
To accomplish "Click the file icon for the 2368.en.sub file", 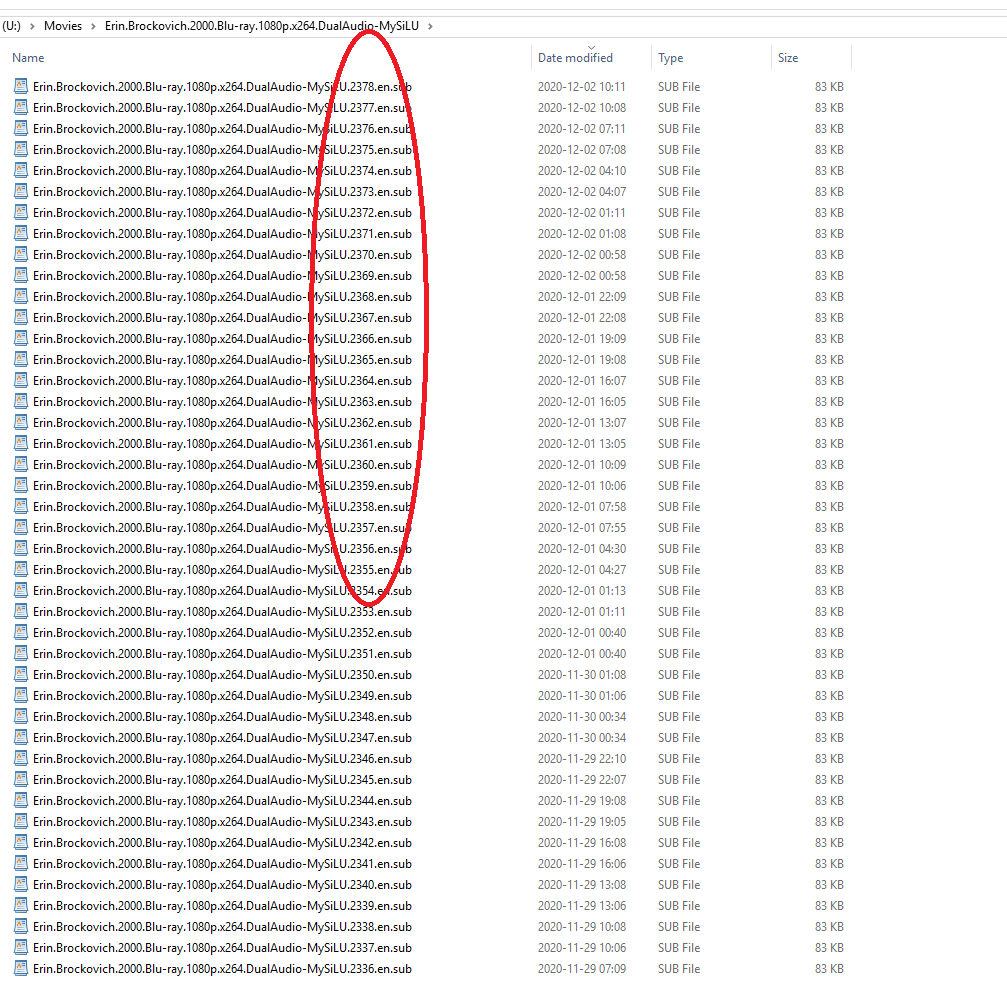I will click(21, 296).
